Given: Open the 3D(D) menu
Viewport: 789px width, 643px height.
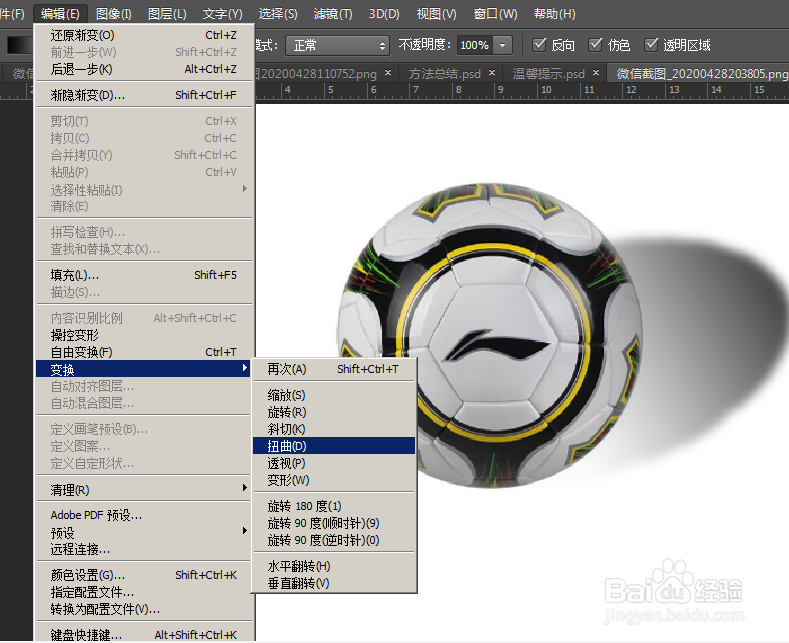Looking at the screenshot, I should pyautogui.click(x=384, y=14).
